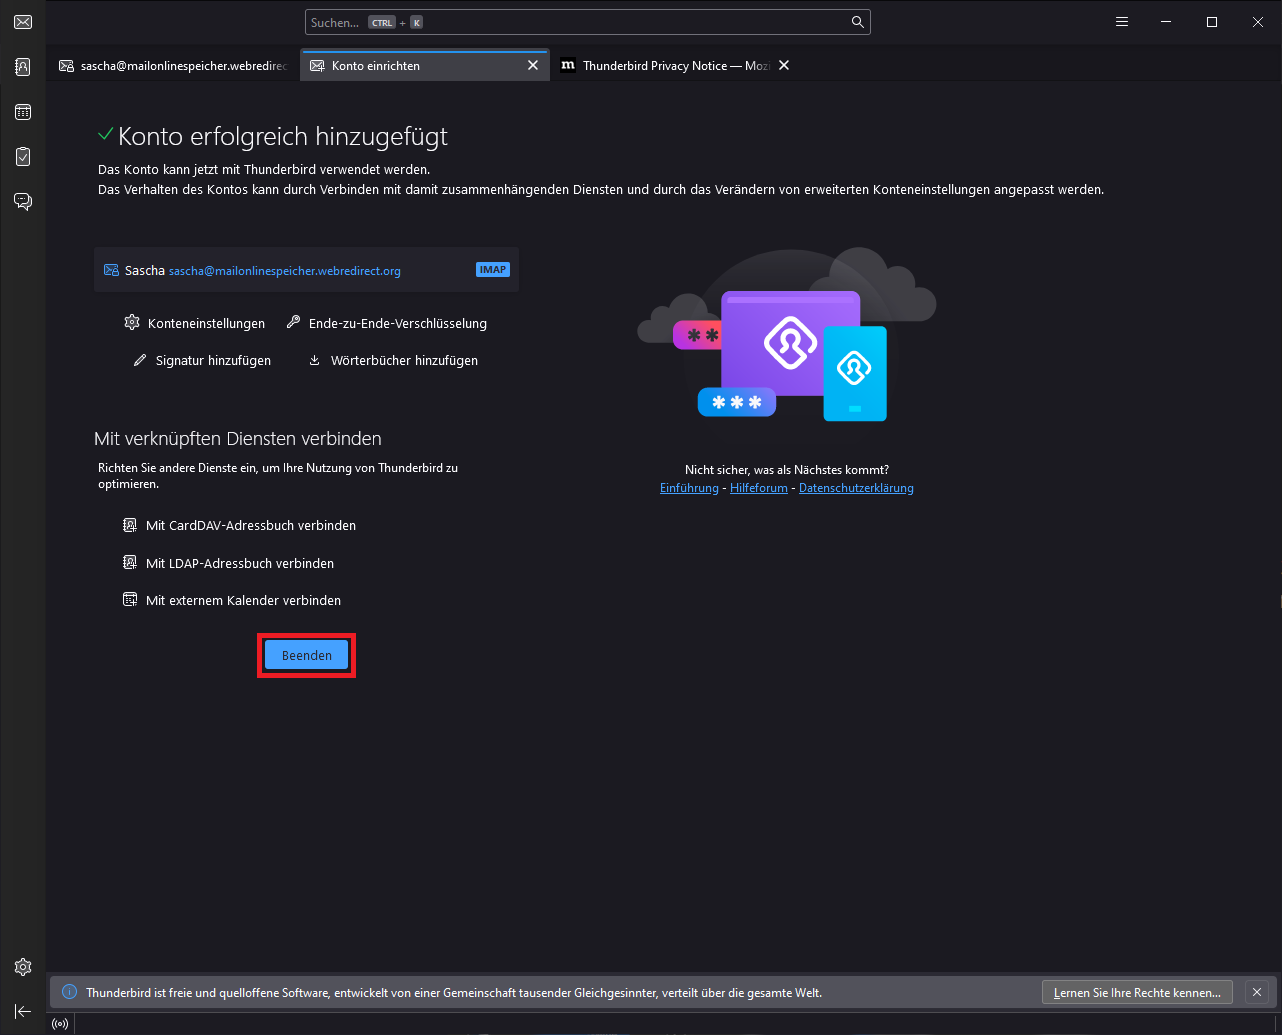
Task: Open the Datenschutzerklärung link
Action: pyautogui.click(x=856, y=488)
